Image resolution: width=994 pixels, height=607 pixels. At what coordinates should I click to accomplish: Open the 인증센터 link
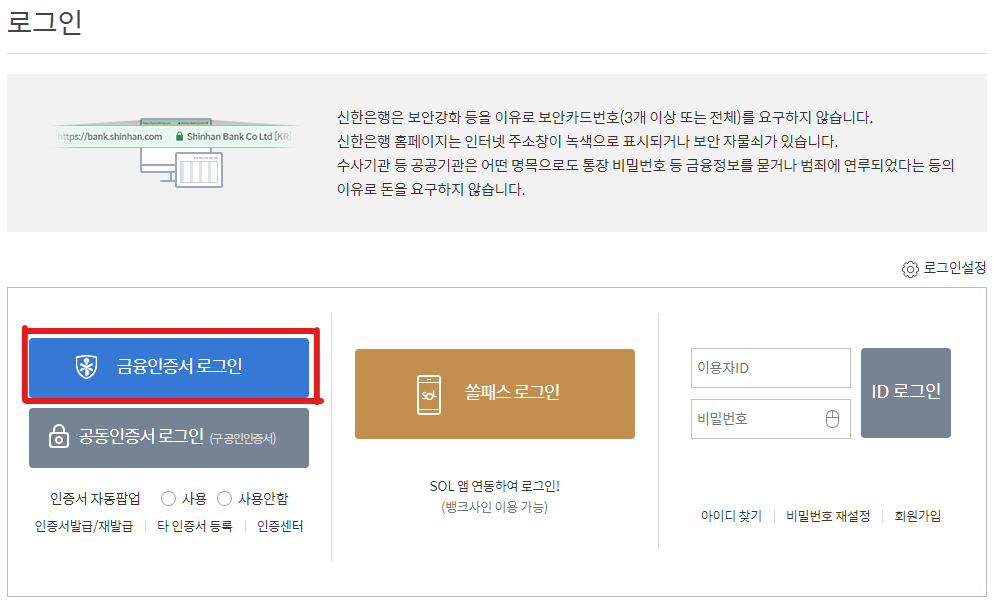[280, 526]
